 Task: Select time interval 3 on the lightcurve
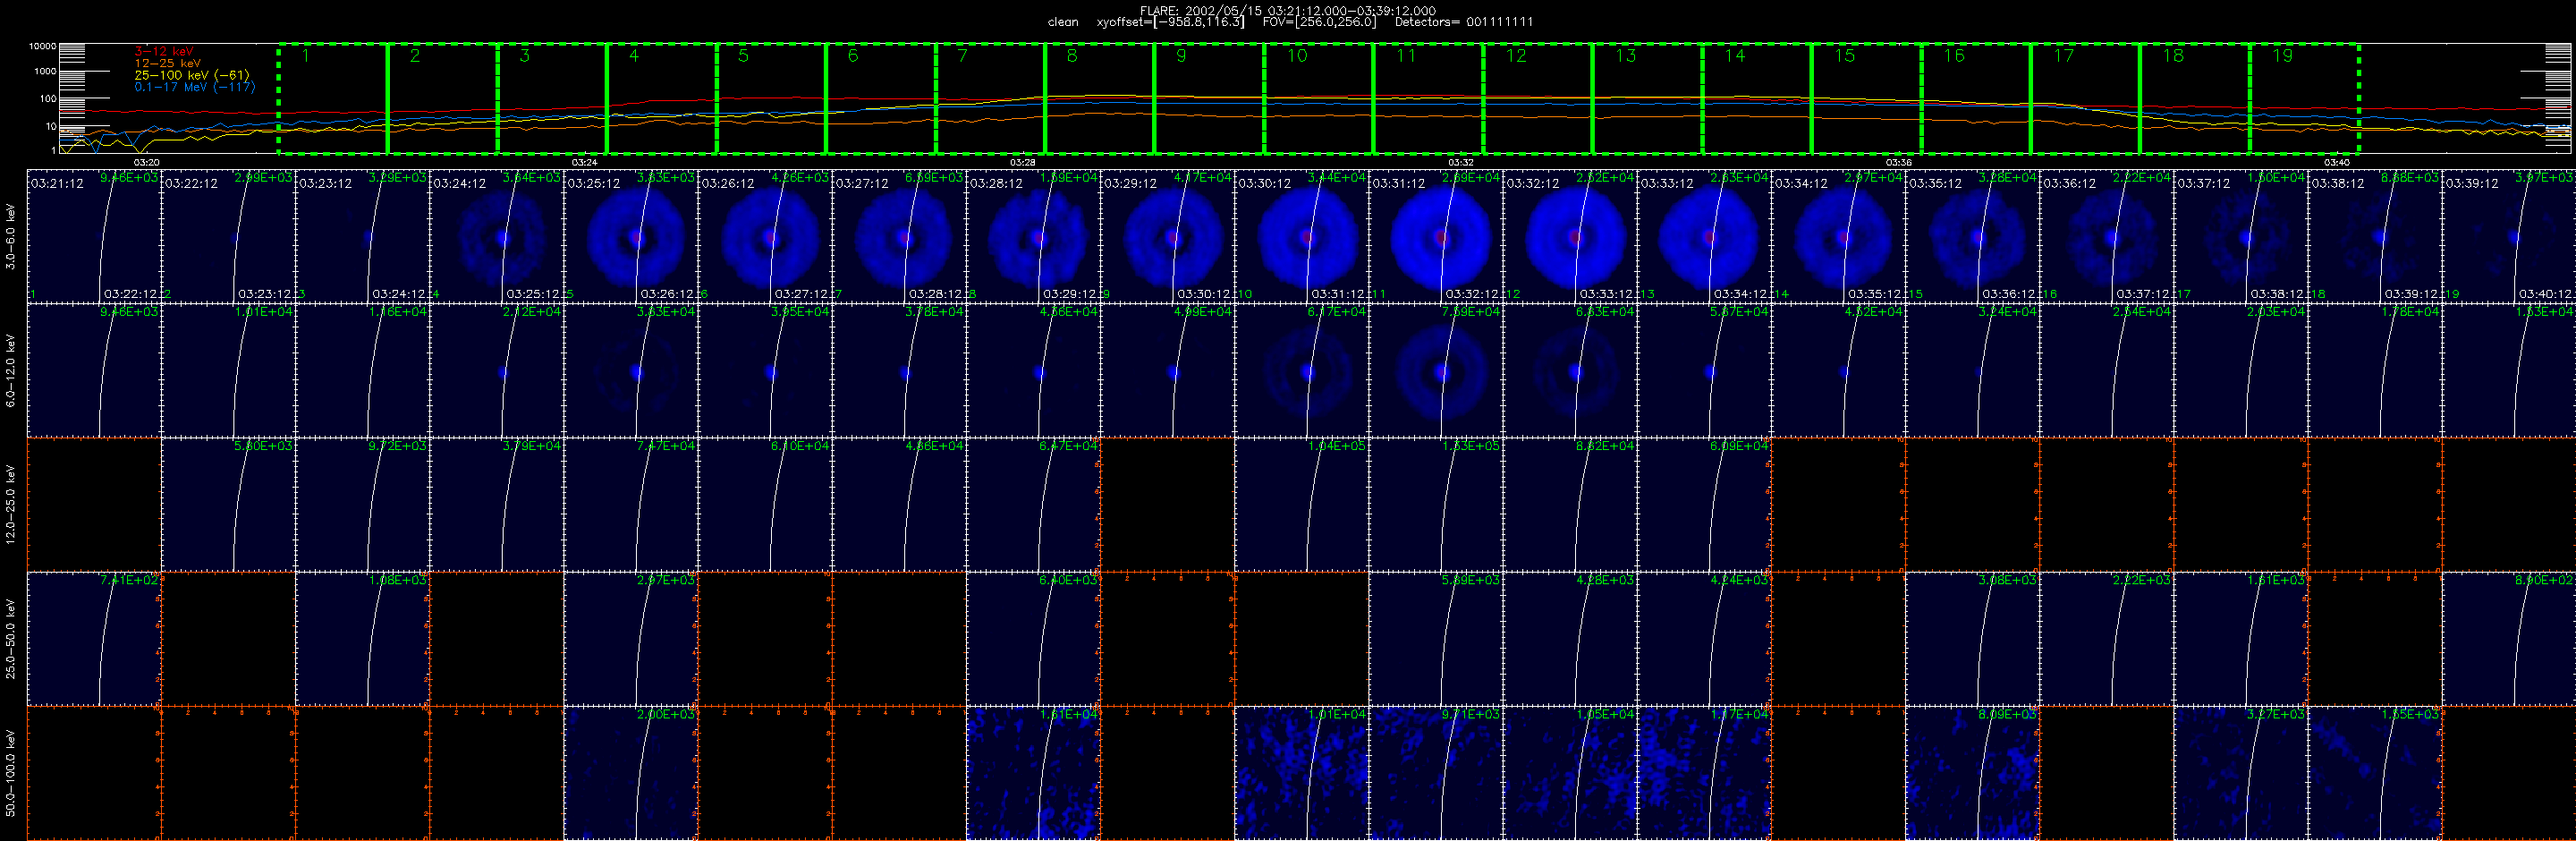pos(552,98)
